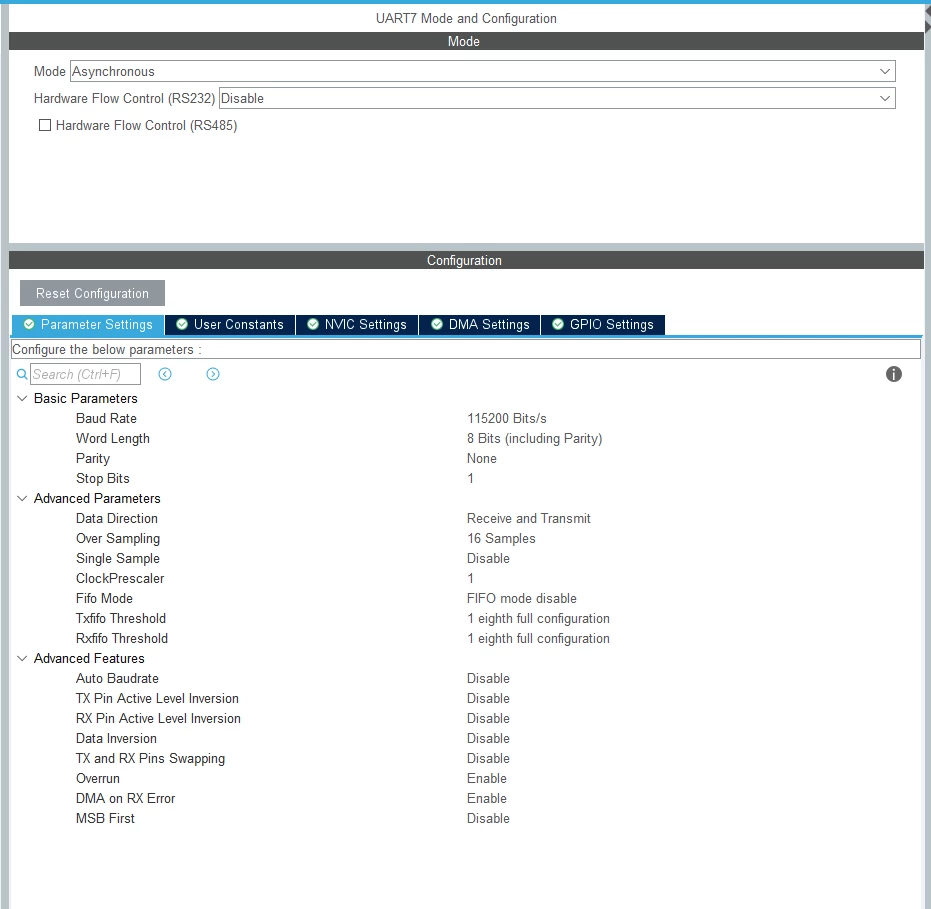Enable Hardware Flow Control (RS485) checkbox
This screenshot has height=909, width=931.
45,125
